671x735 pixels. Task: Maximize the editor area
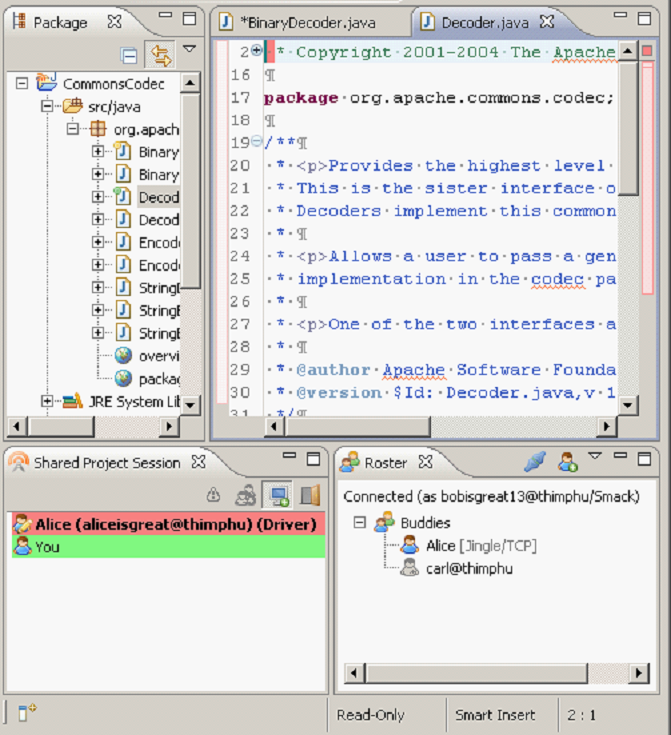pyautogui.click(x=644, y=19)
